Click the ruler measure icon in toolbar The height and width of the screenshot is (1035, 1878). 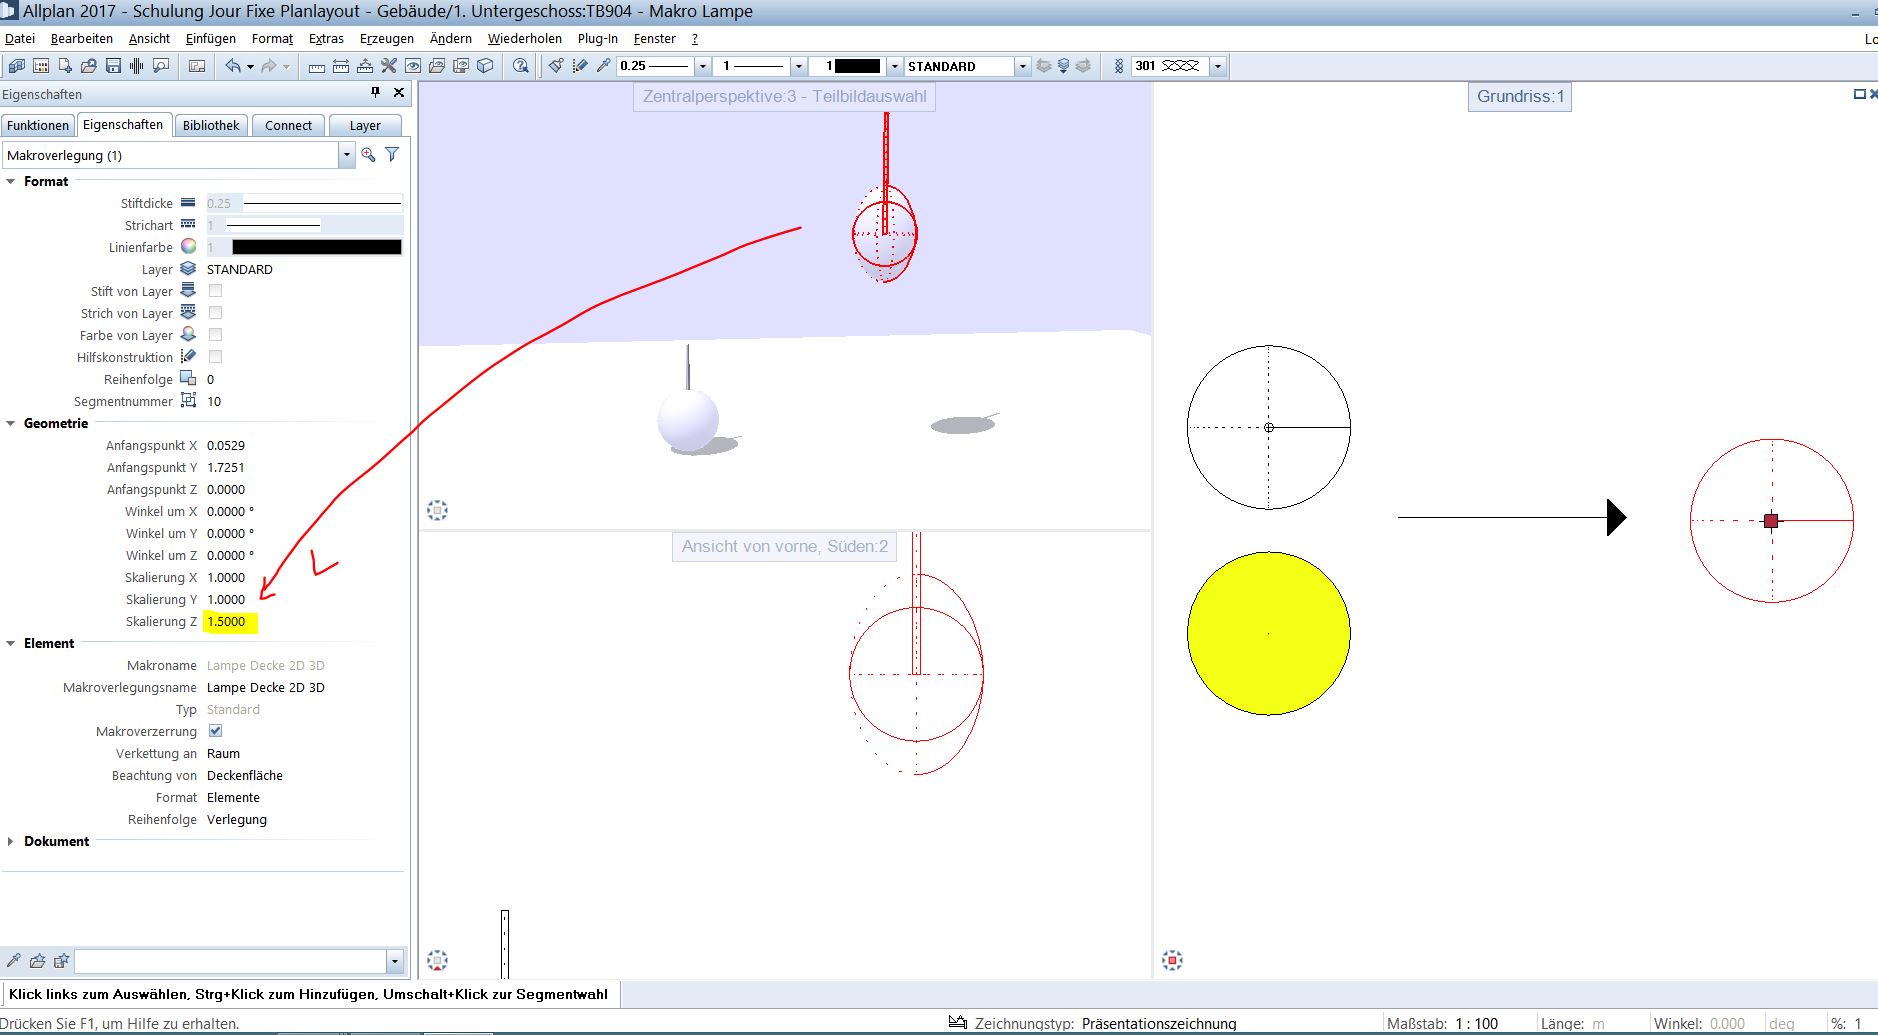click(x=317, y=66)
